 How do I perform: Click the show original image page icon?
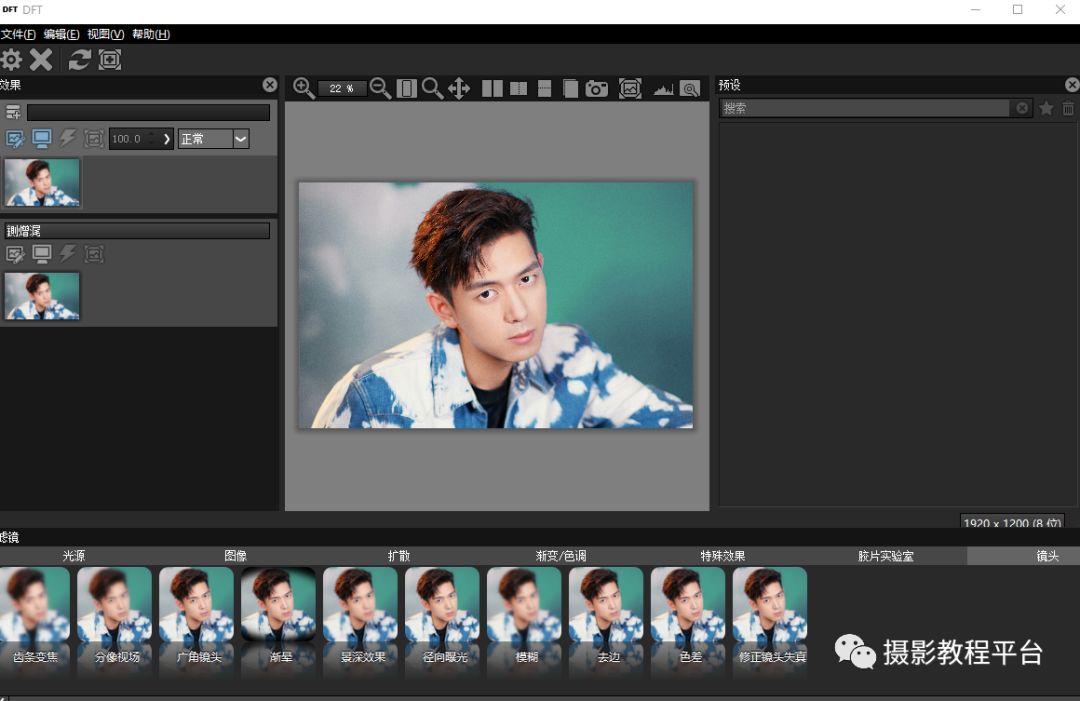pos(570,88)
